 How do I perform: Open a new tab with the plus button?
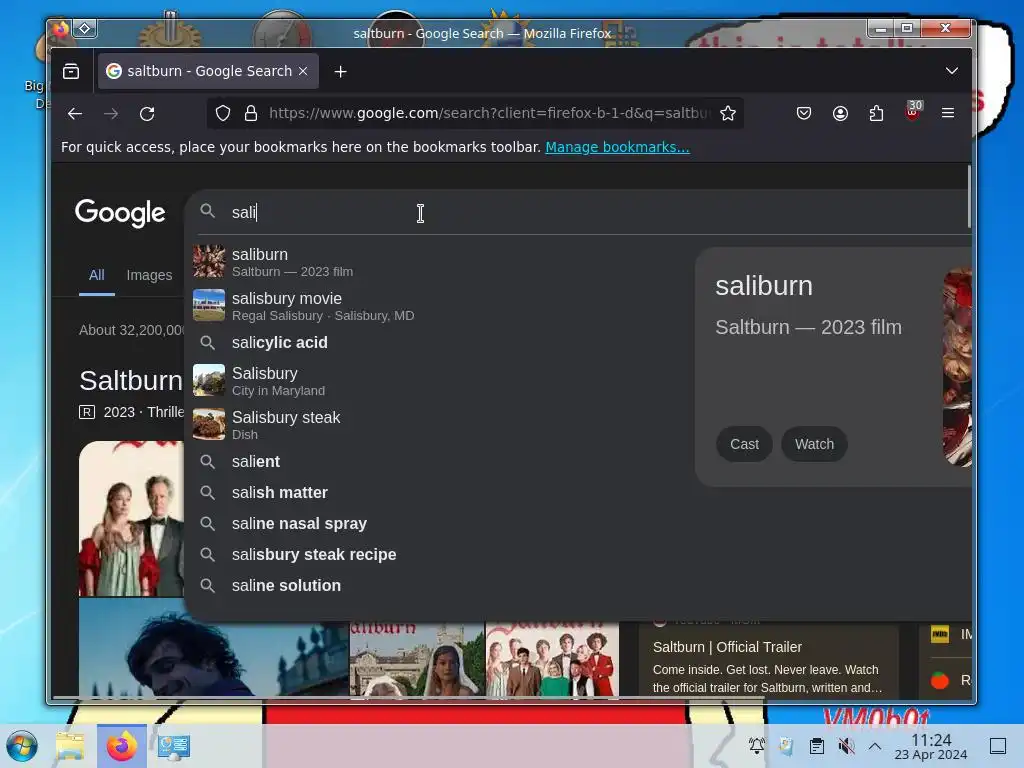pos(340,71)
